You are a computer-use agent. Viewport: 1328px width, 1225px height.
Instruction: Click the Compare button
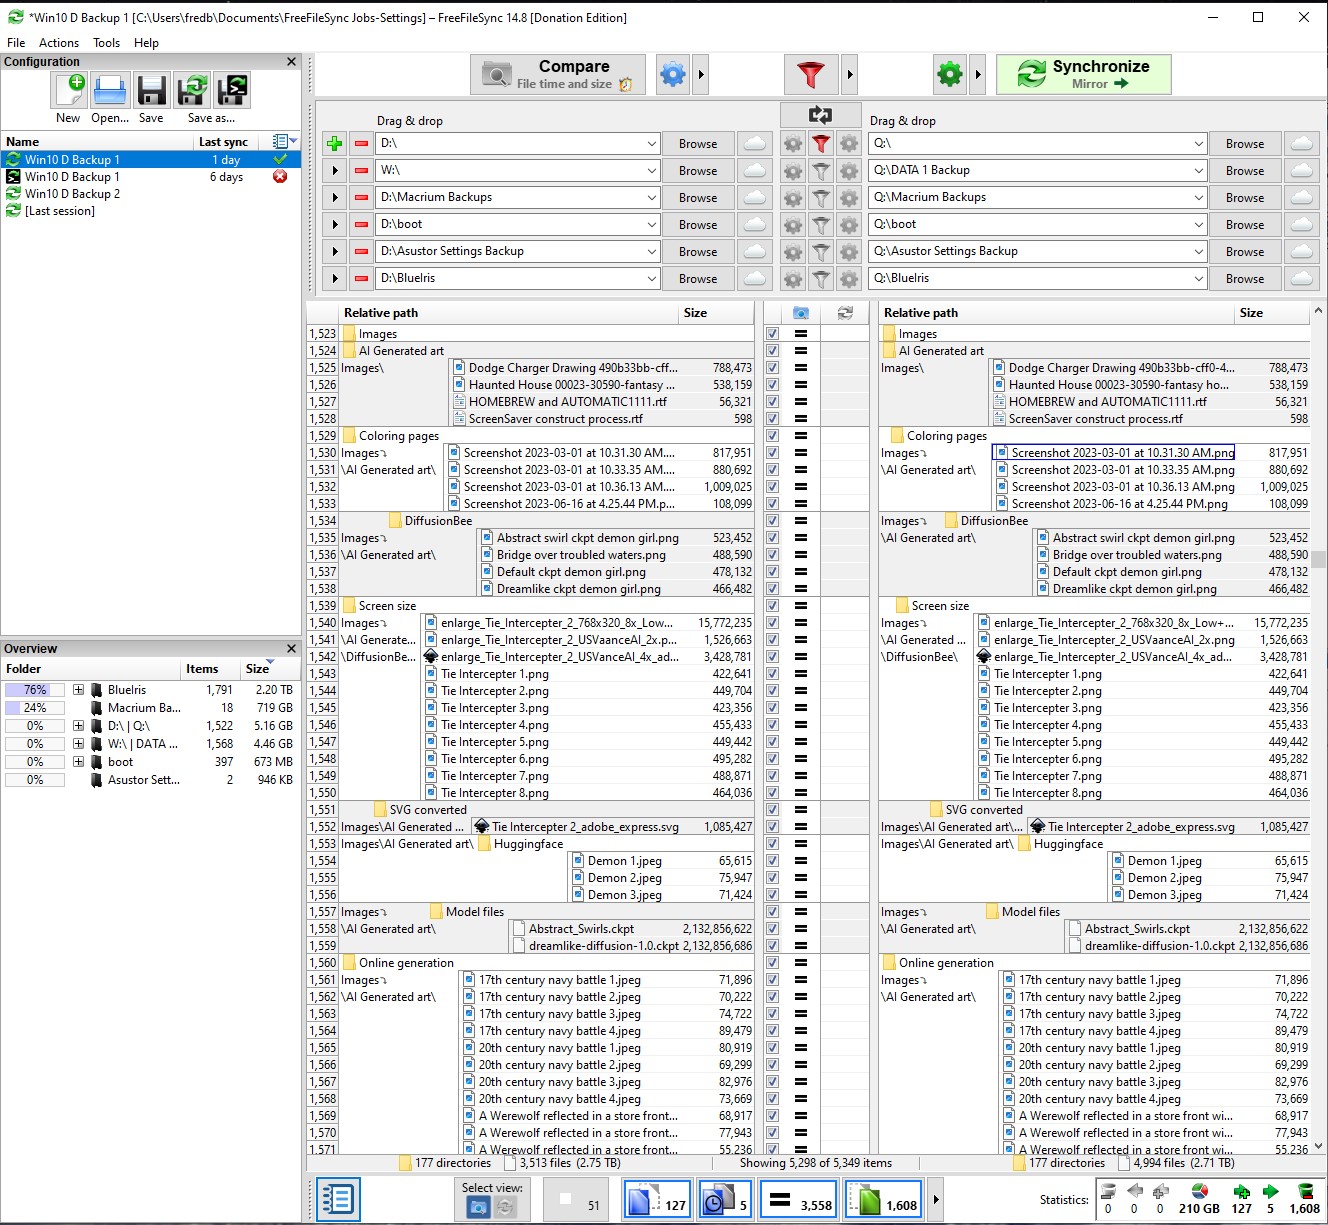pos(558,74)
